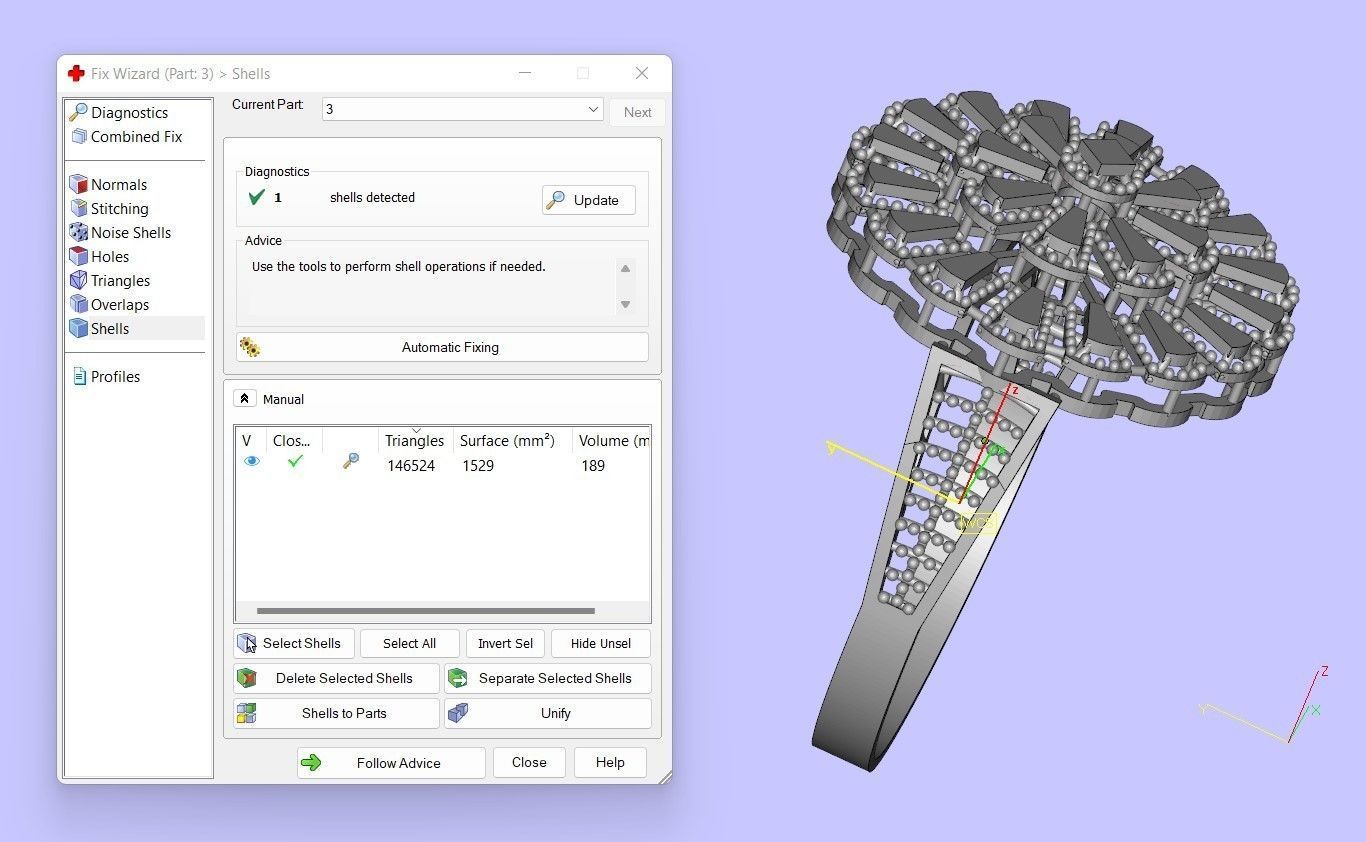
Task: Click Follow Advice button
Action: pos(391,763)
